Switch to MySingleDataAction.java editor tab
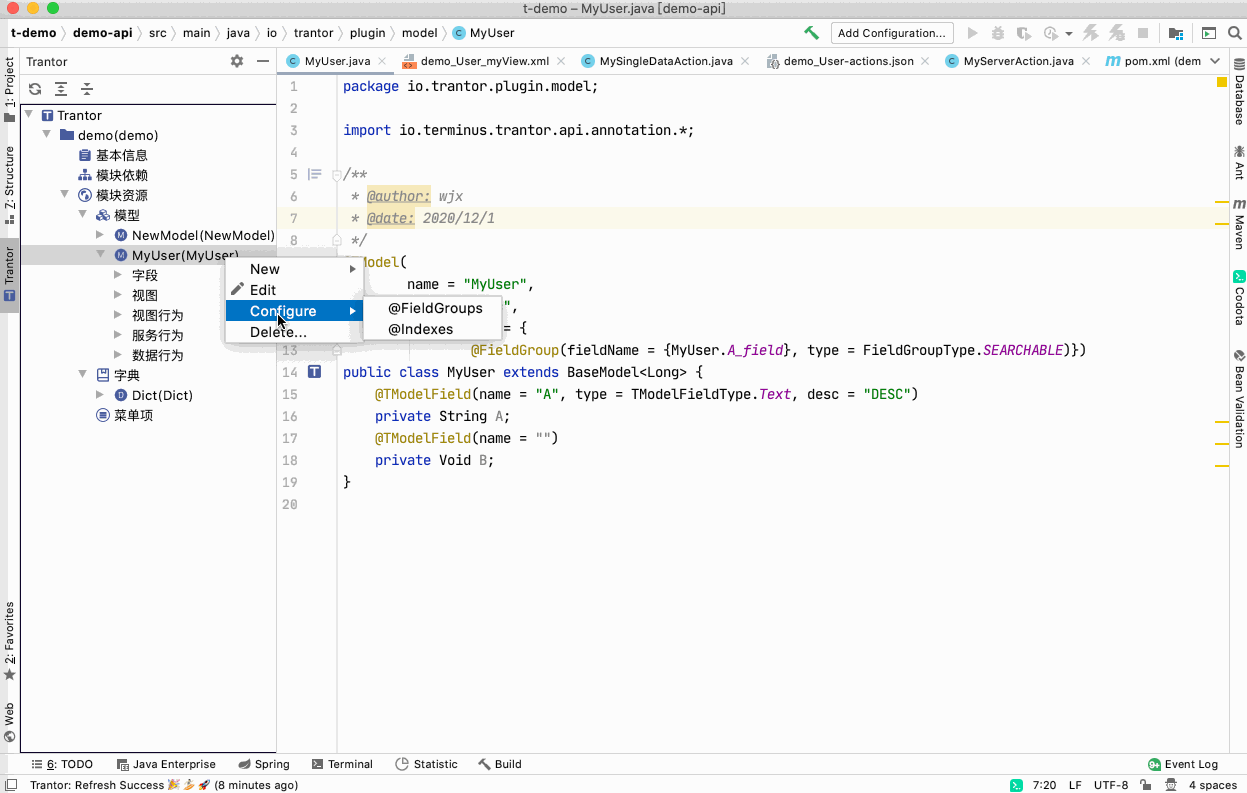The height and width of the screenshot is (793, 1247). pyautogui.click(x=665, y=61)
